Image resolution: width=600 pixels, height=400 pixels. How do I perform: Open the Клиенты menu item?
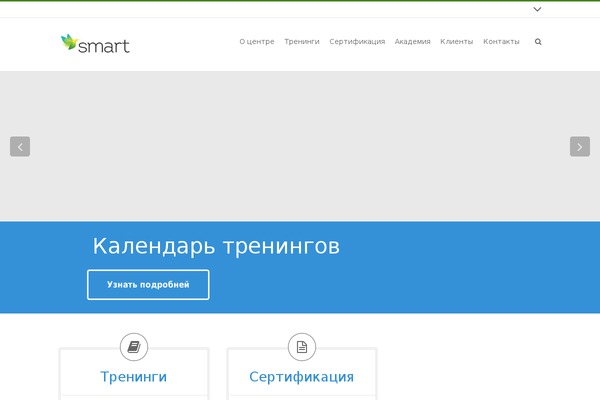[457, 41]
